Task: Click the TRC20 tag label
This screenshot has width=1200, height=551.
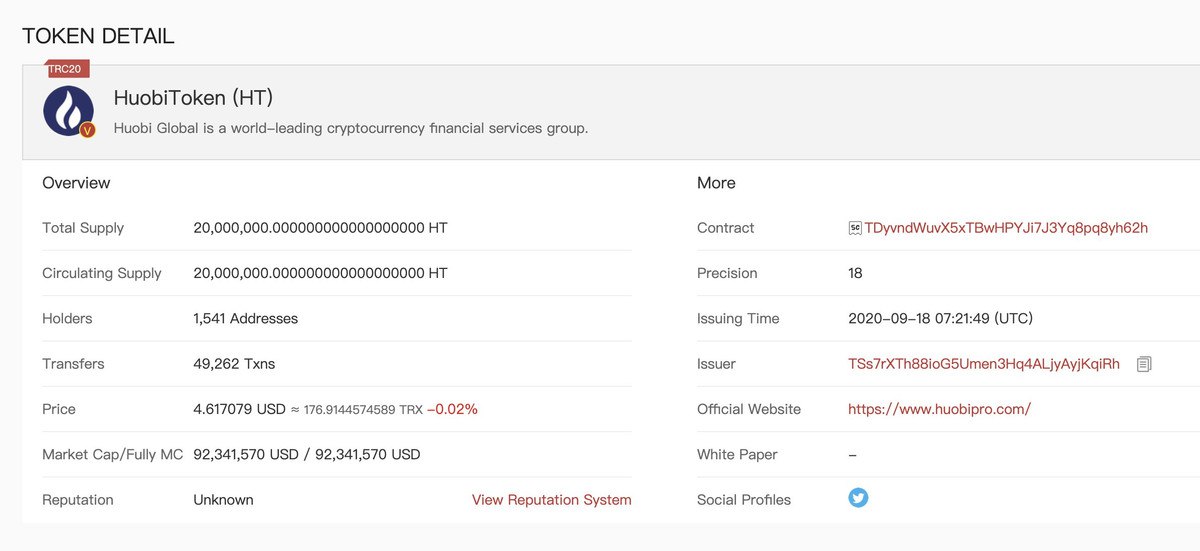Action: [68, 69]
